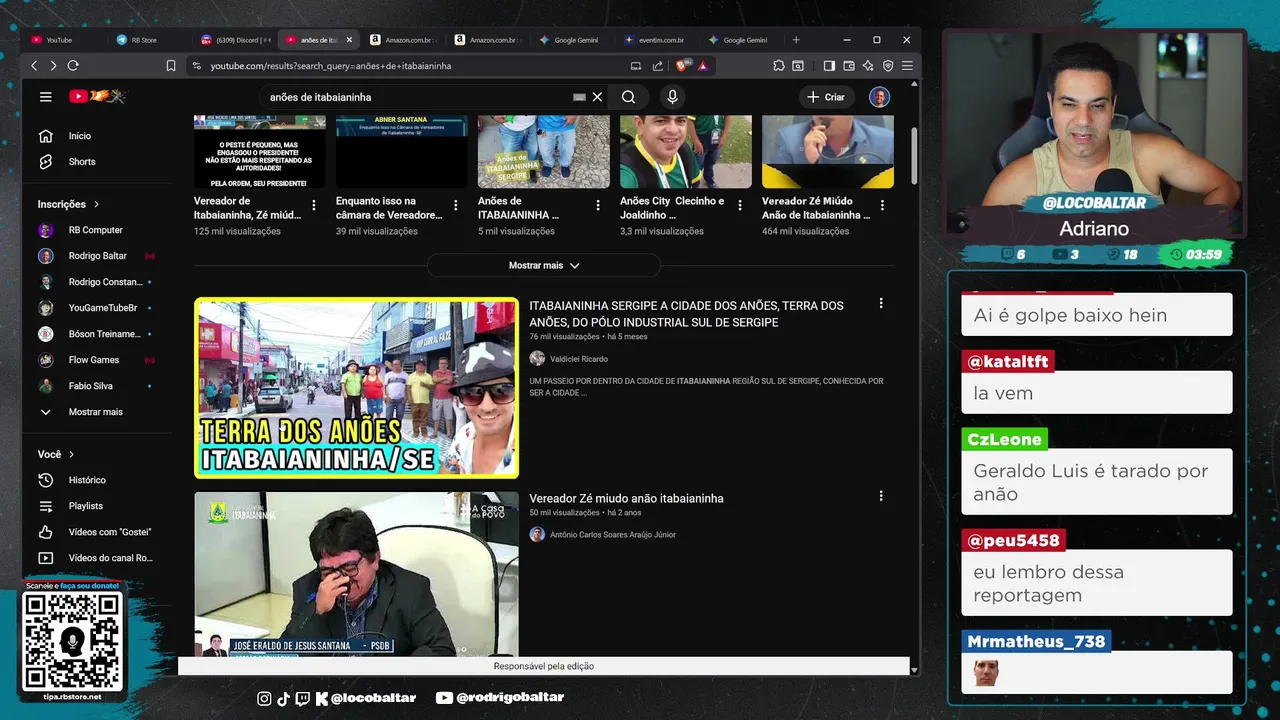The image size is (1280, 720).
Task: Open the YouTube hamburger guide menu
Action: [x=45, y=97]
